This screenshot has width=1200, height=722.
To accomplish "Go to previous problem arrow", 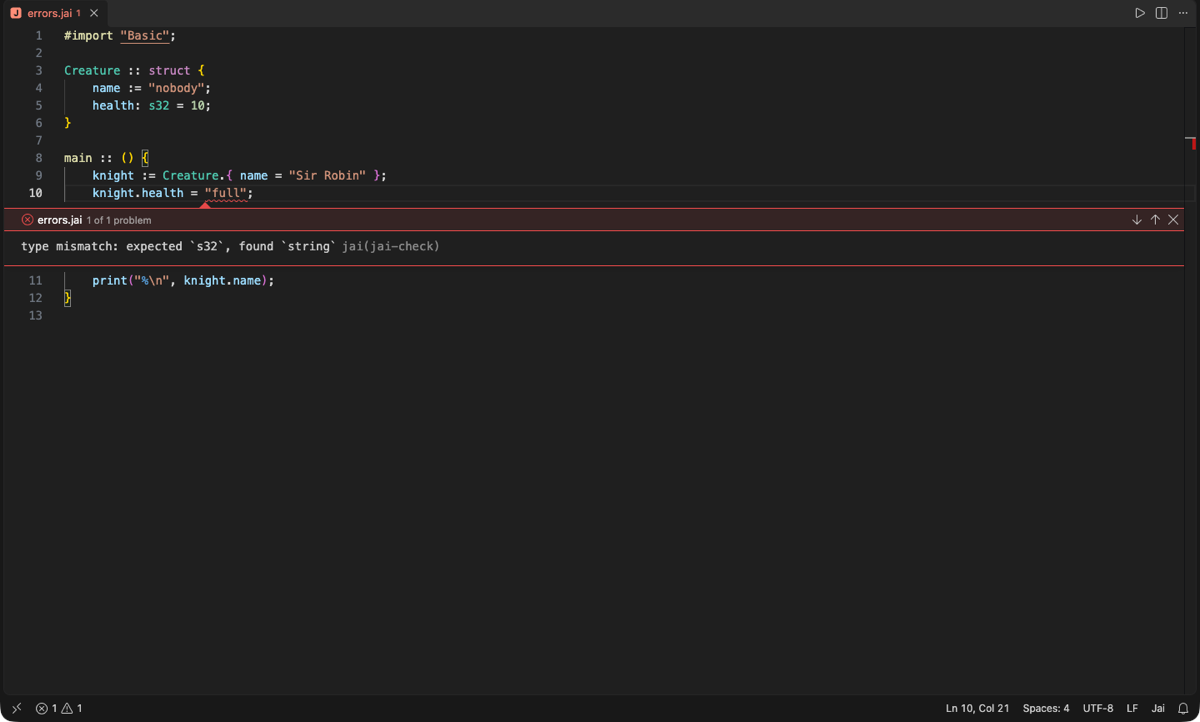I will (x=1155, y=220).
